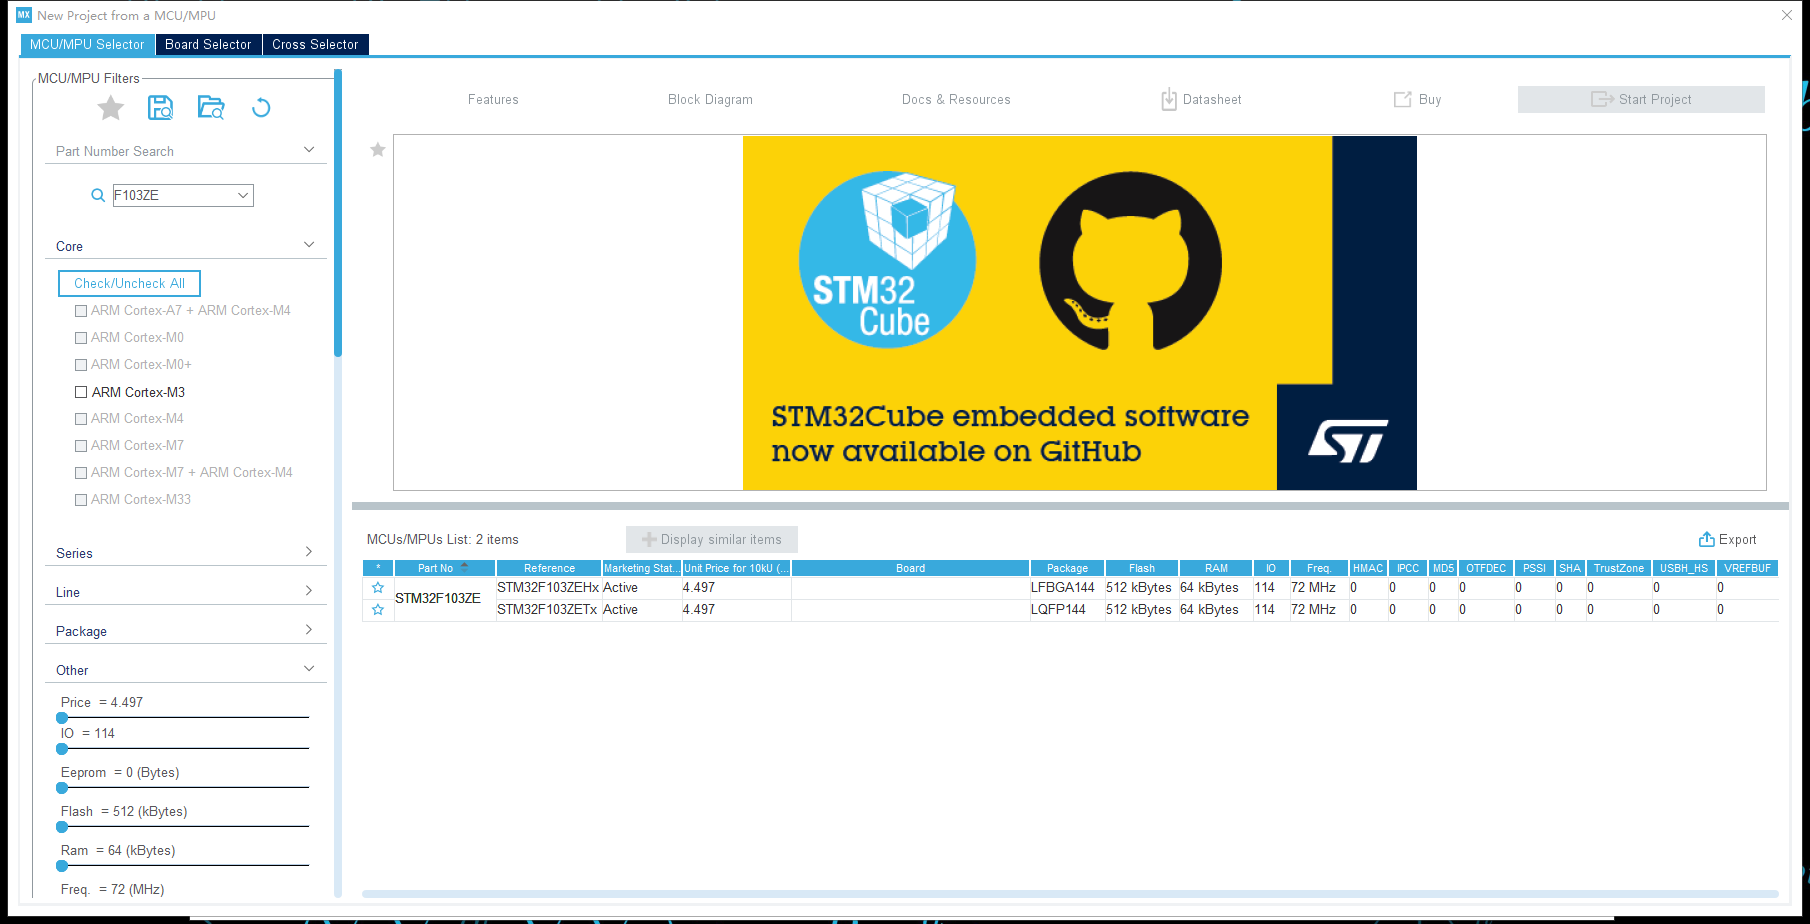Viewport: 1810px width, 924px height.
Task: Select the STM32F103ZETx reference row
Action: pyautogui.click(x=547, y=610)
